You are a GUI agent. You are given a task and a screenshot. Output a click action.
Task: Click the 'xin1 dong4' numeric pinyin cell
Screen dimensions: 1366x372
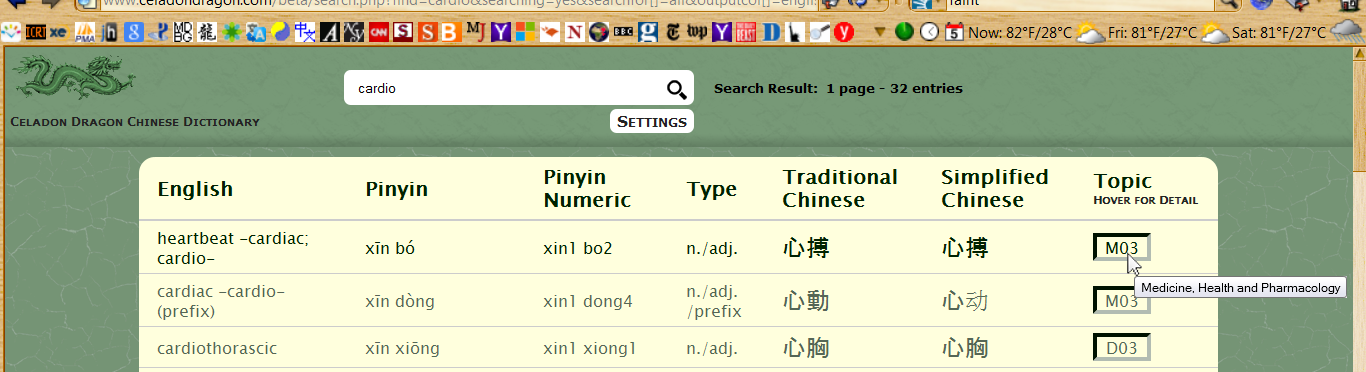587,300
